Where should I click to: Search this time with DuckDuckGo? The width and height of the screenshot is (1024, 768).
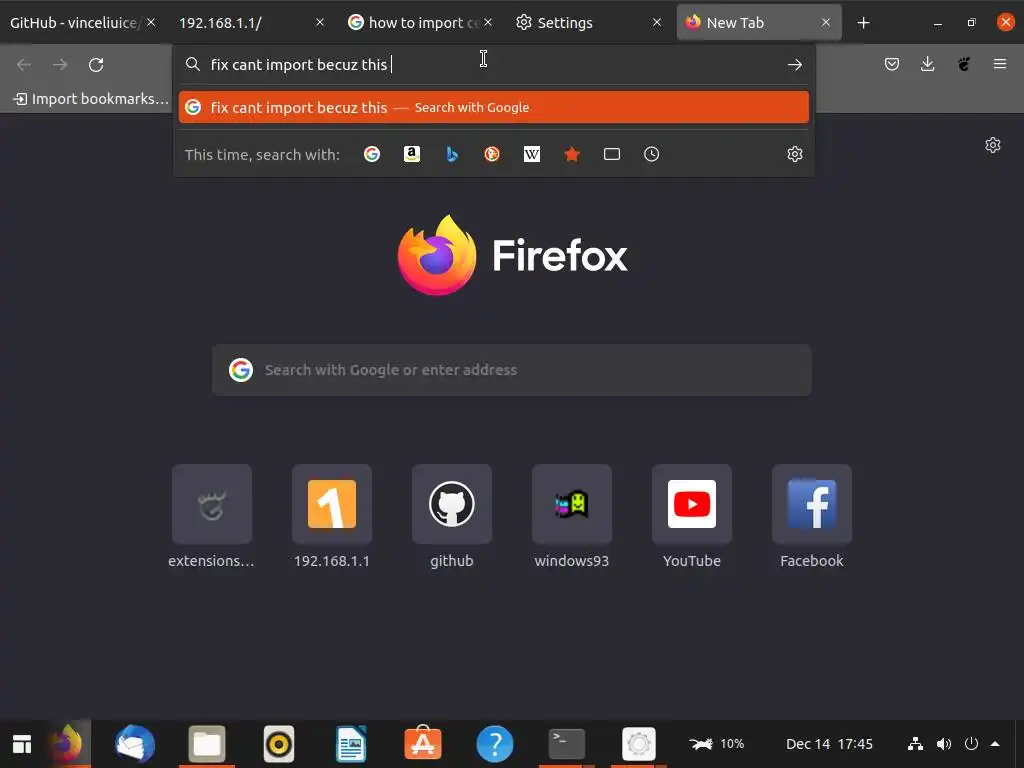pyautogui.click(x=492, y=154)
